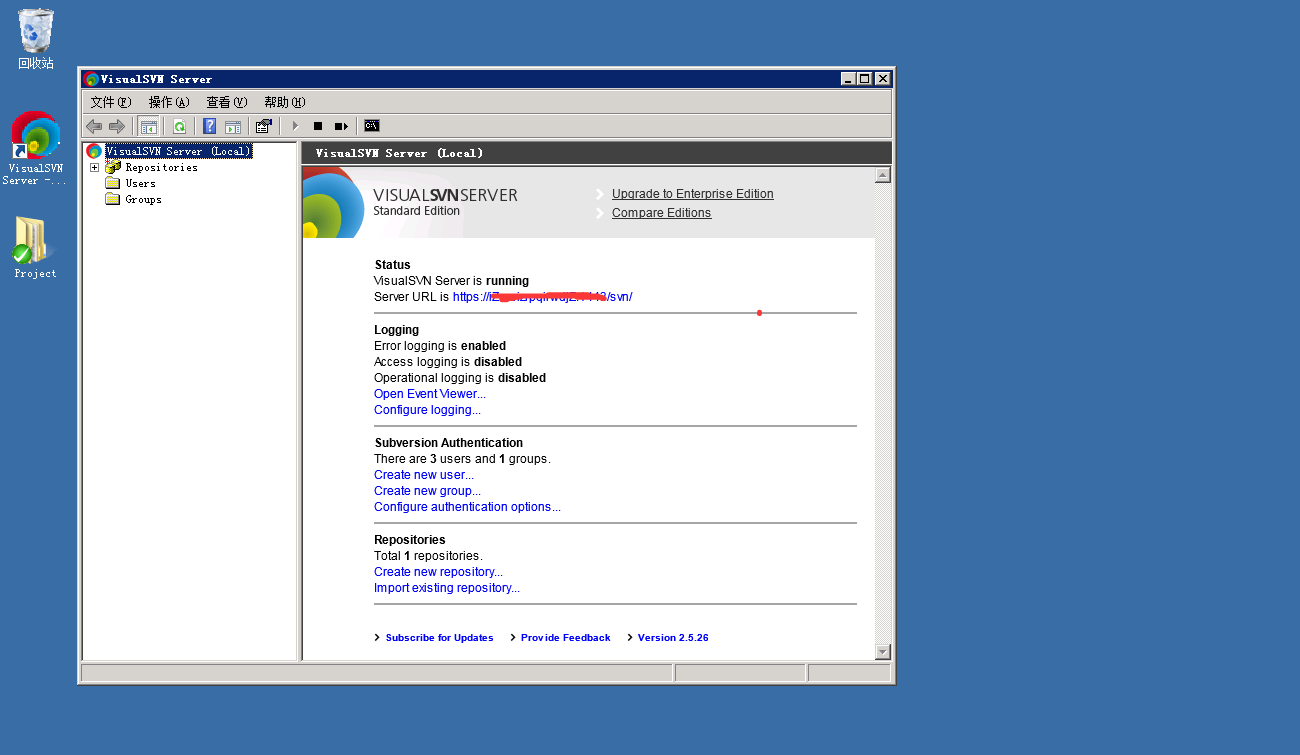
Task: Stop the server with the square icon
Action: 318,126
